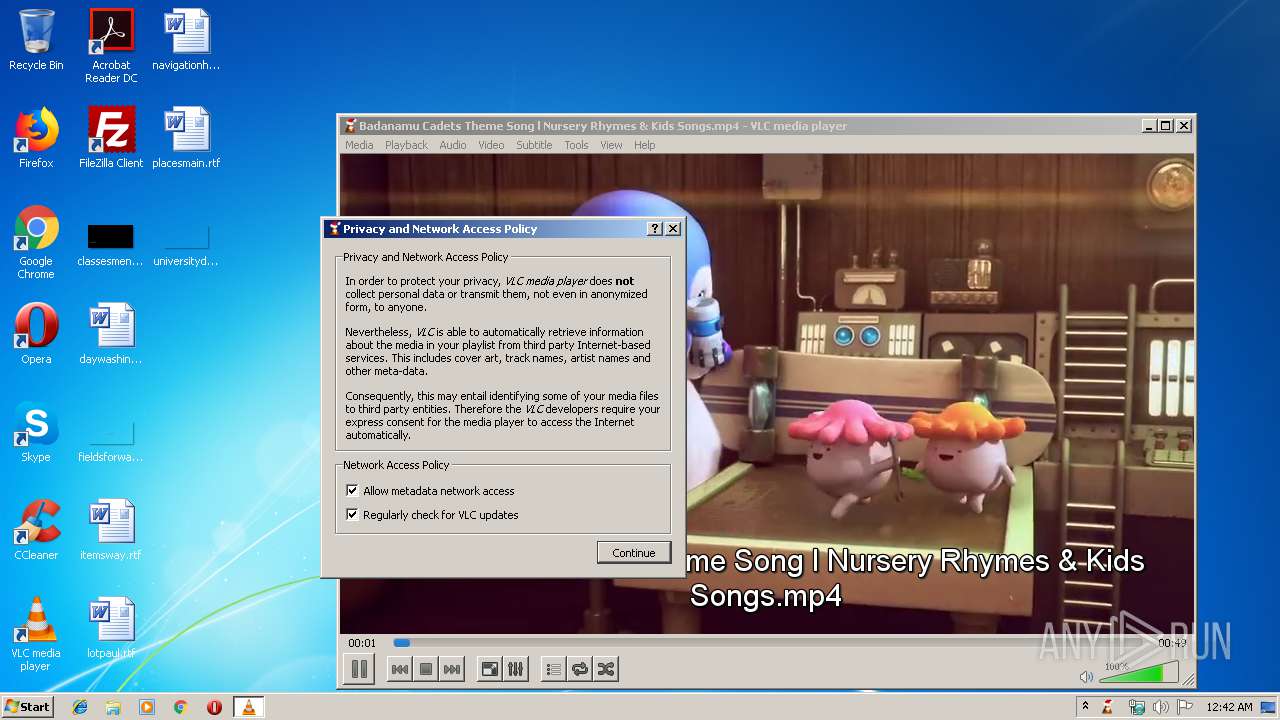Close the Privacy and Network Access dialog

[x=673, y=229]
